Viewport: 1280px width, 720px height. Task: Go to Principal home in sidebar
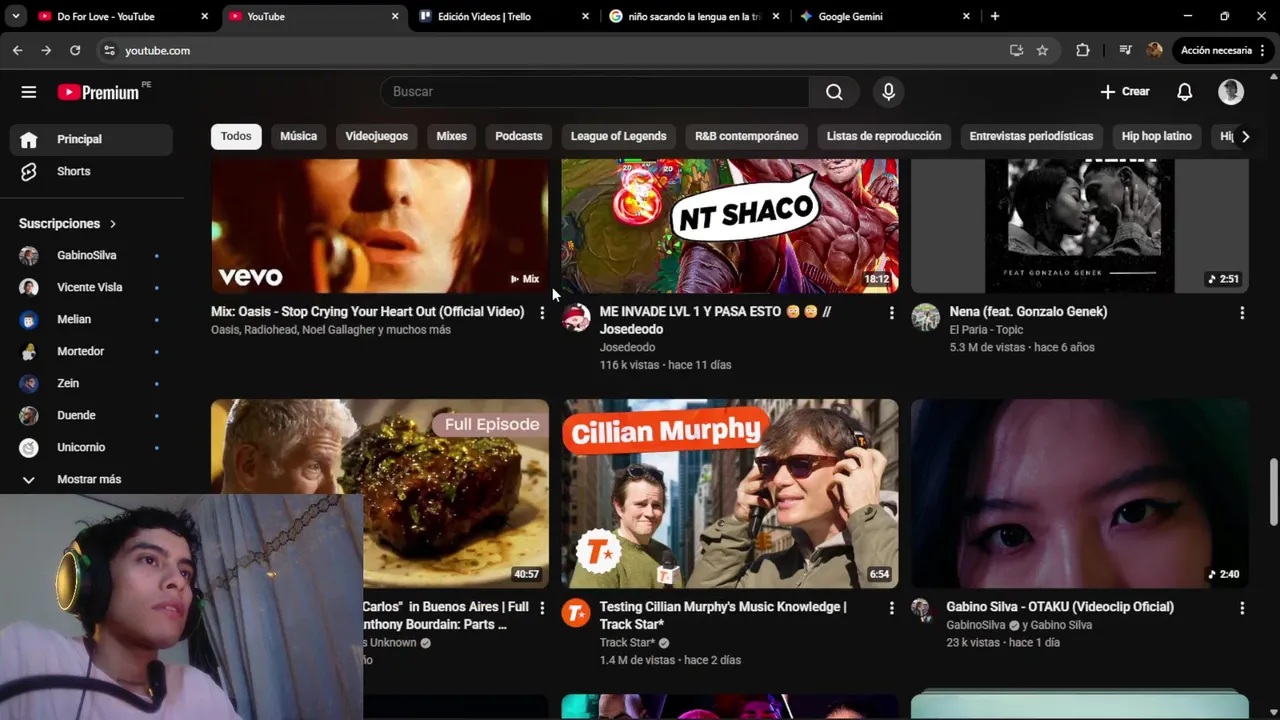click(x=91, y=139)
